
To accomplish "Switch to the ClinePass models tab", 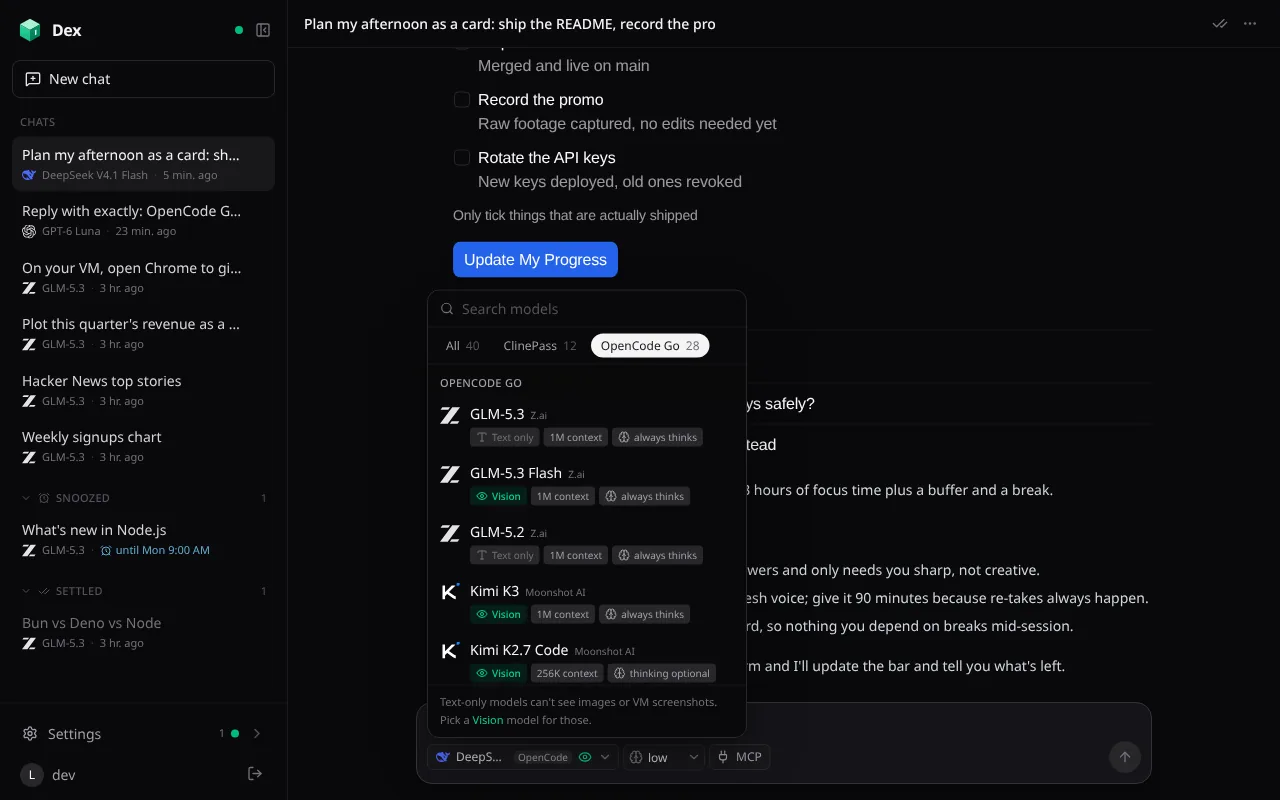I will (540, 346).
